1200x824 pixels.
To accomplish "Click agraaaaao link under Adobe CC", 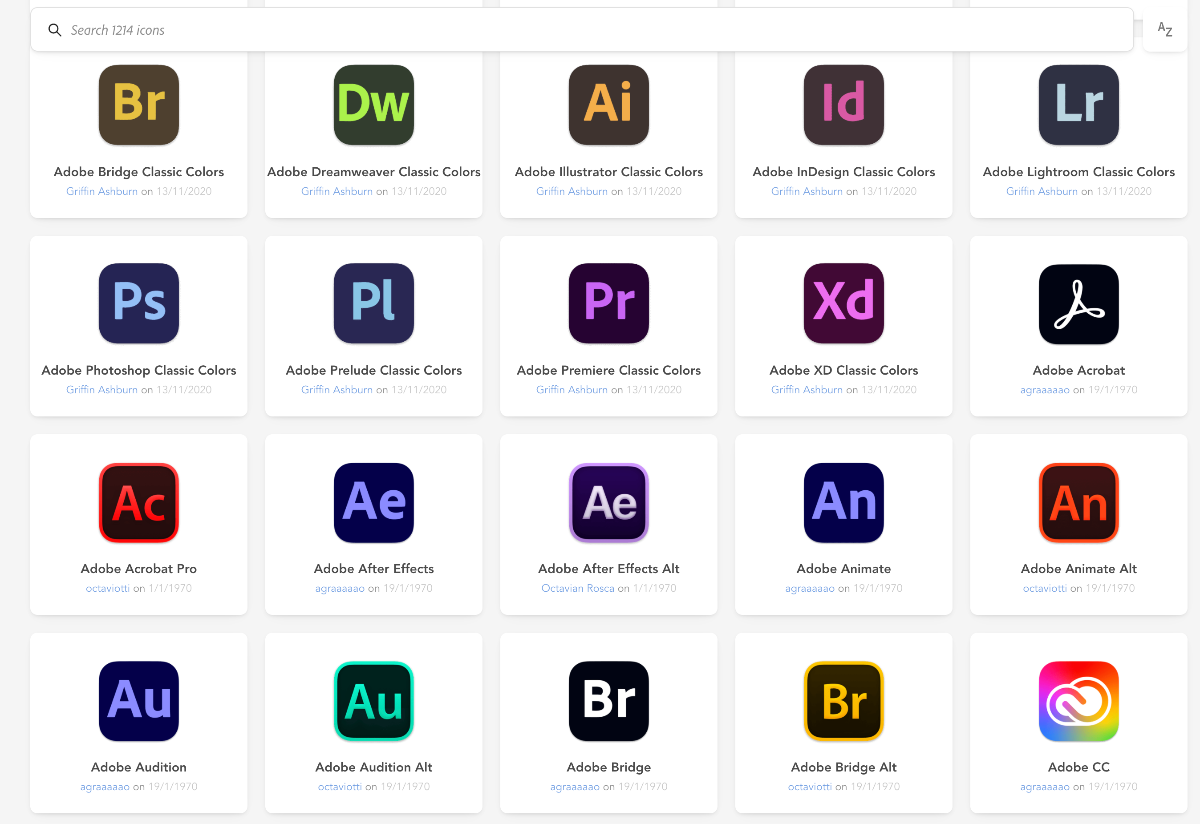I will point(1045,787).
